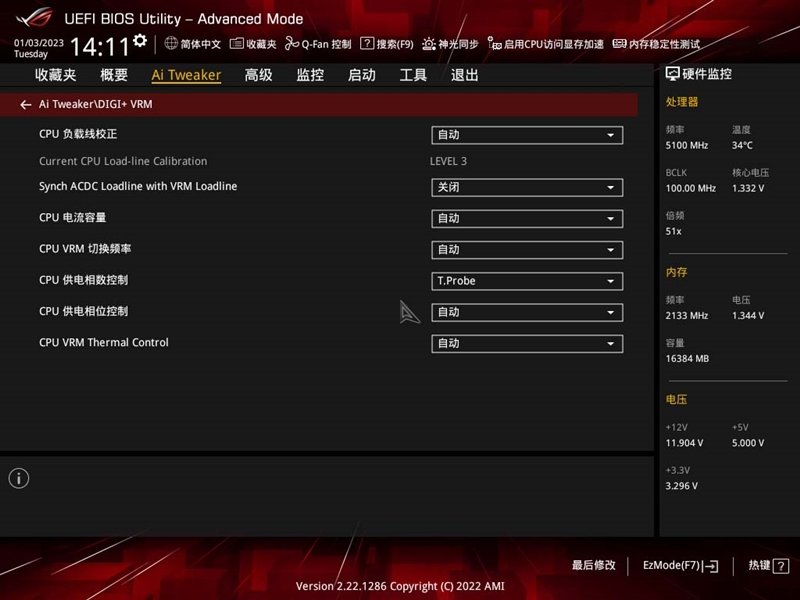Click the ROG logo in title bar
The height and width of the screenshot is (600, 800).
coord(34,18)
